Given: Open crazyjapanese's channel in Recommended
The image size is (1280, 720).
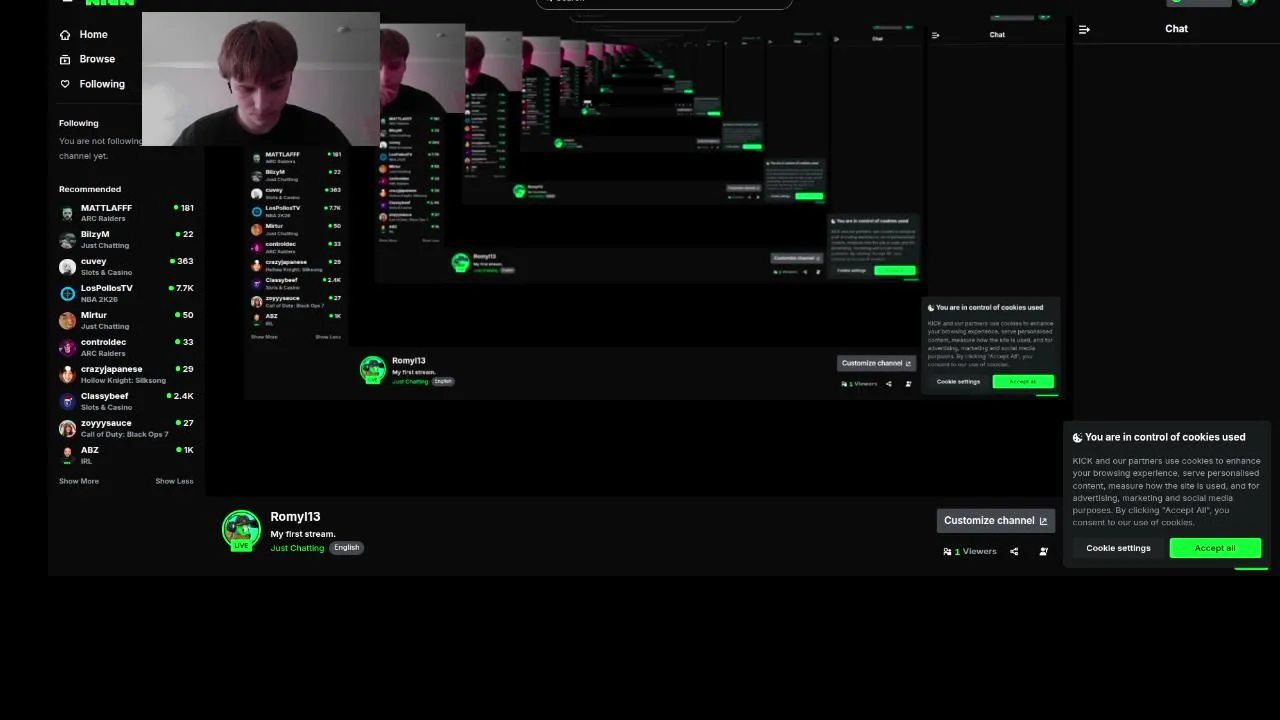Looking at the screenshot, I should tap(126, 374).
